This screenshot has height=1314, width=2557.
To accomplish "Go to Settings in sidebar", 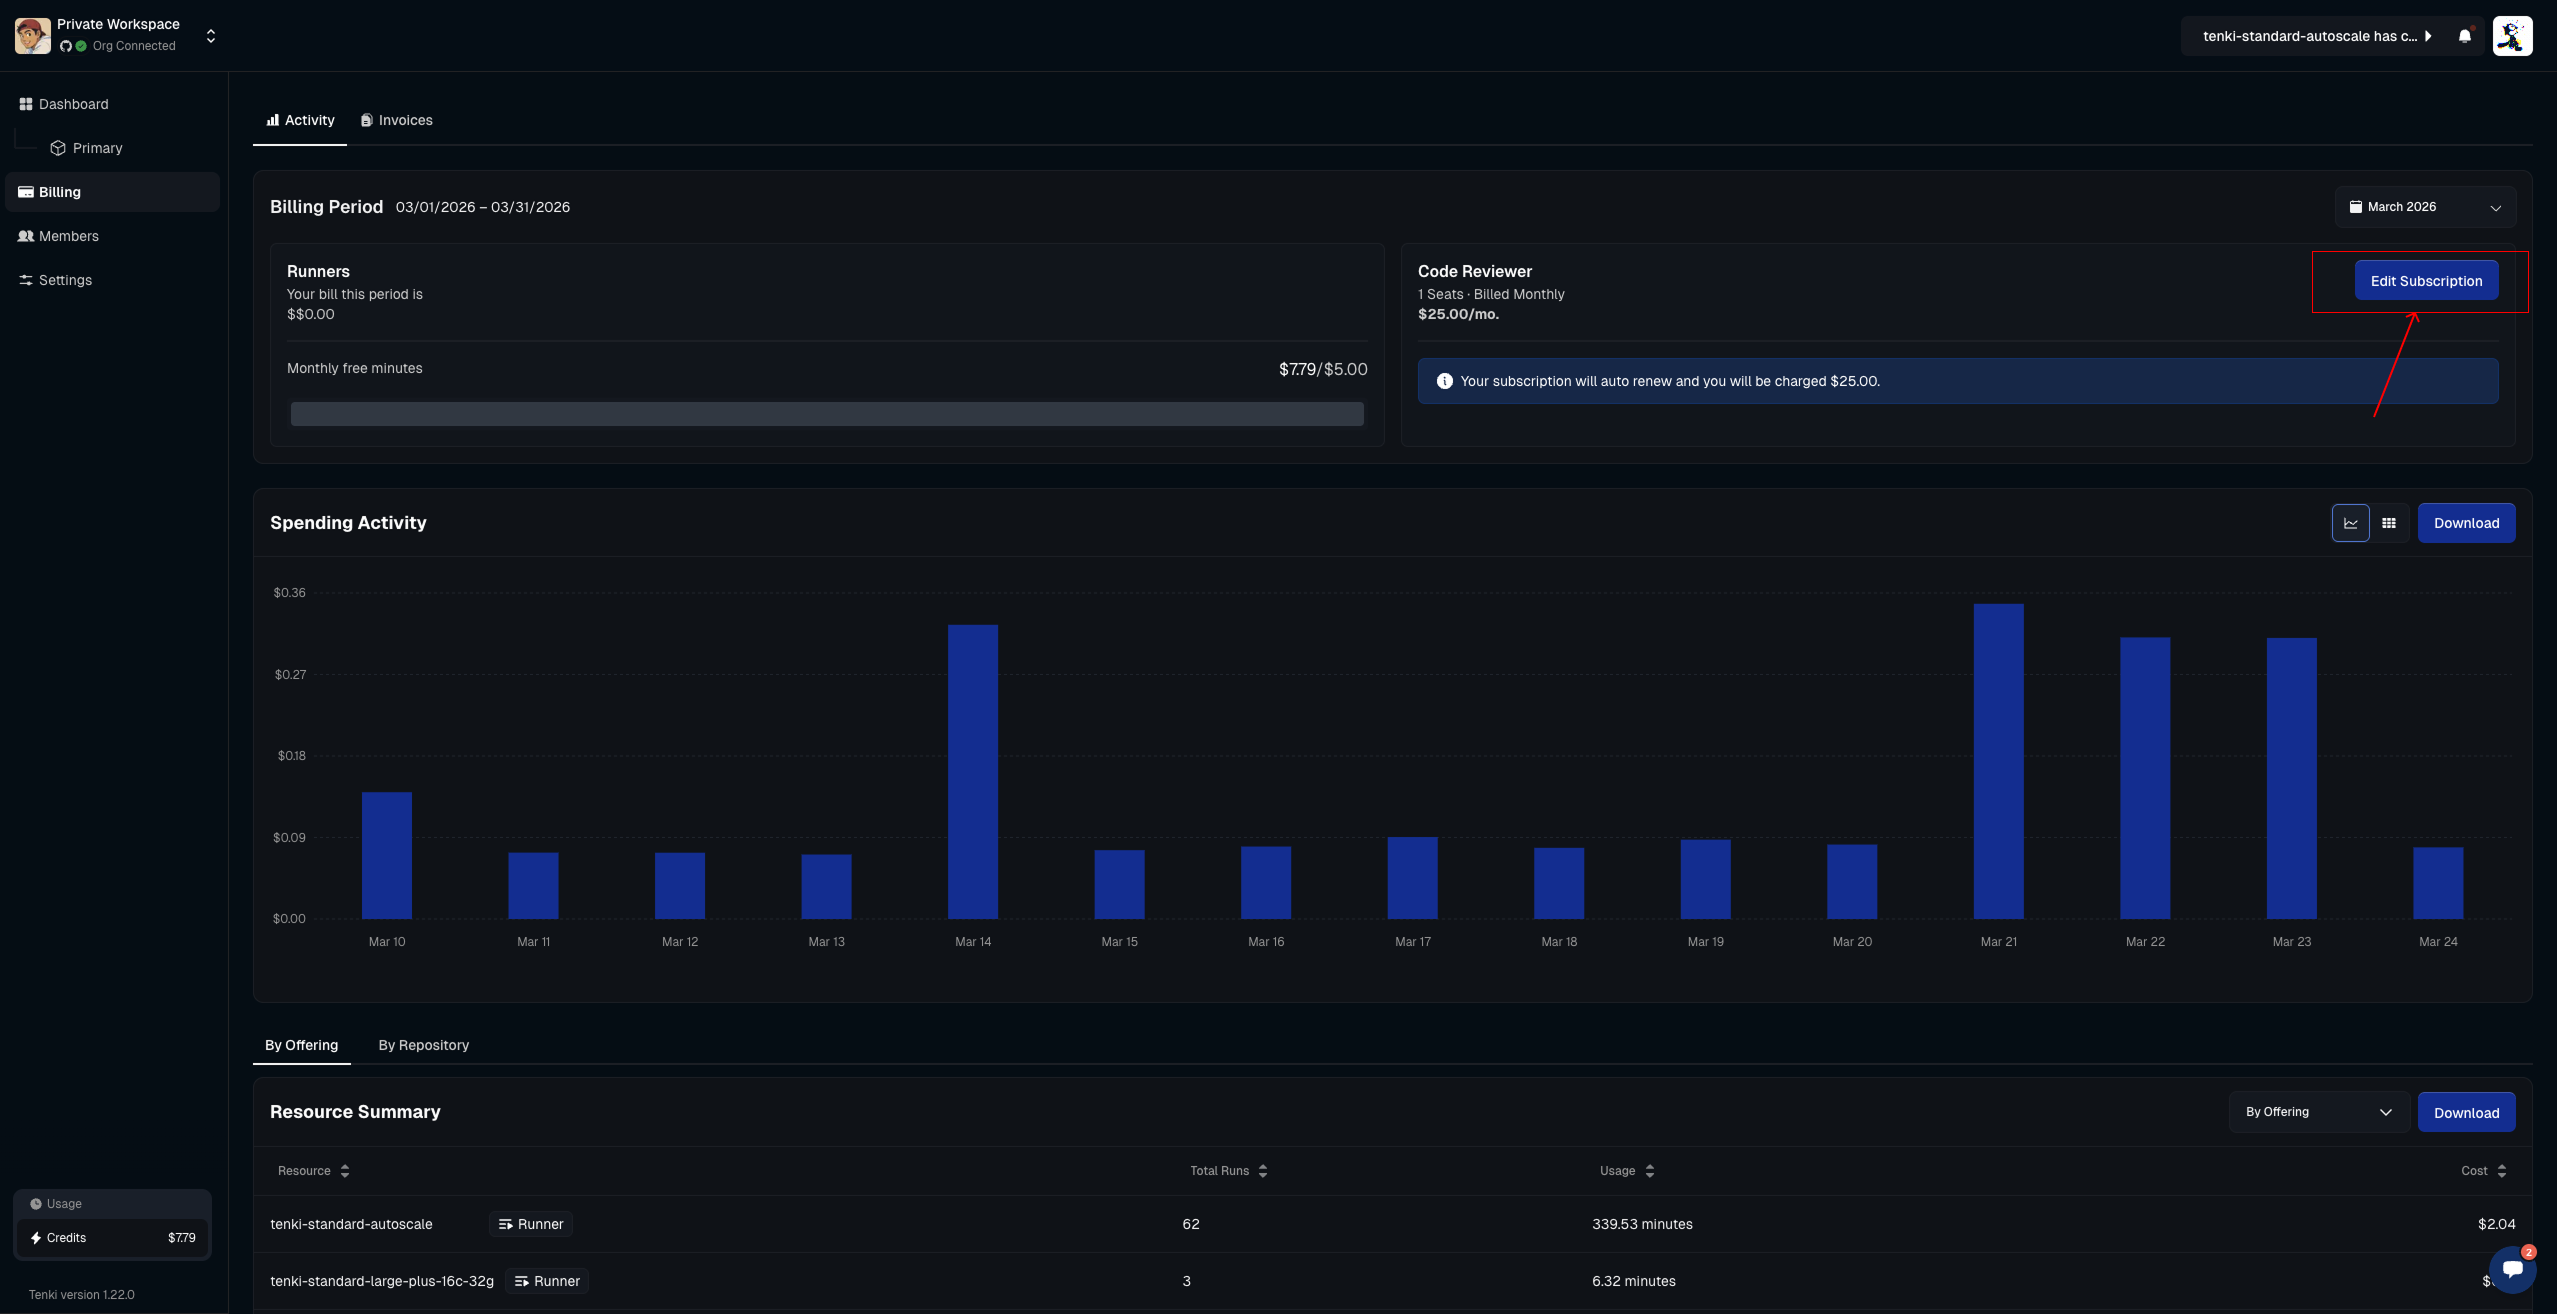I will coord(65,280).
